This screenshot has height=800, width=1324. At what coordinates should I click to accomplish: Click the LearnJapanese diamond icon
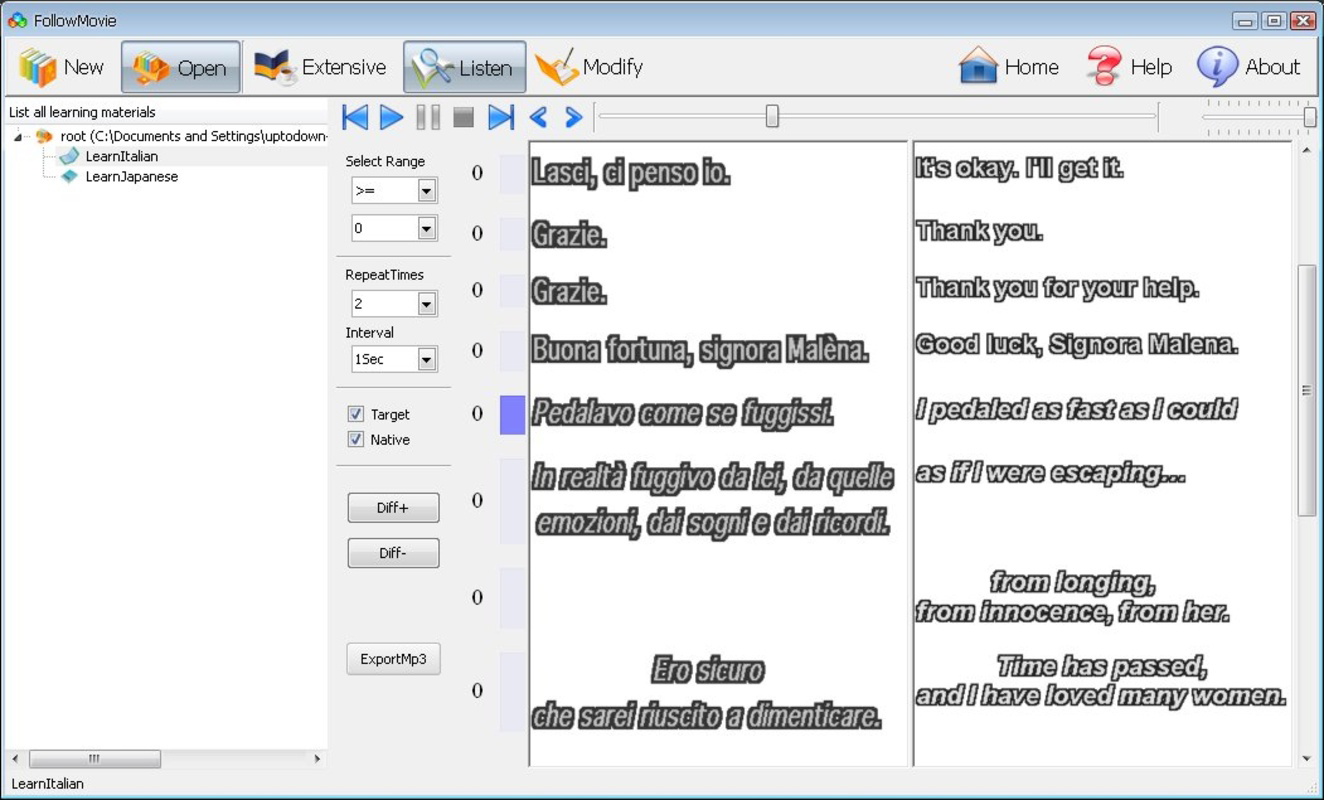pyautogui.click(x=68, y=176)
